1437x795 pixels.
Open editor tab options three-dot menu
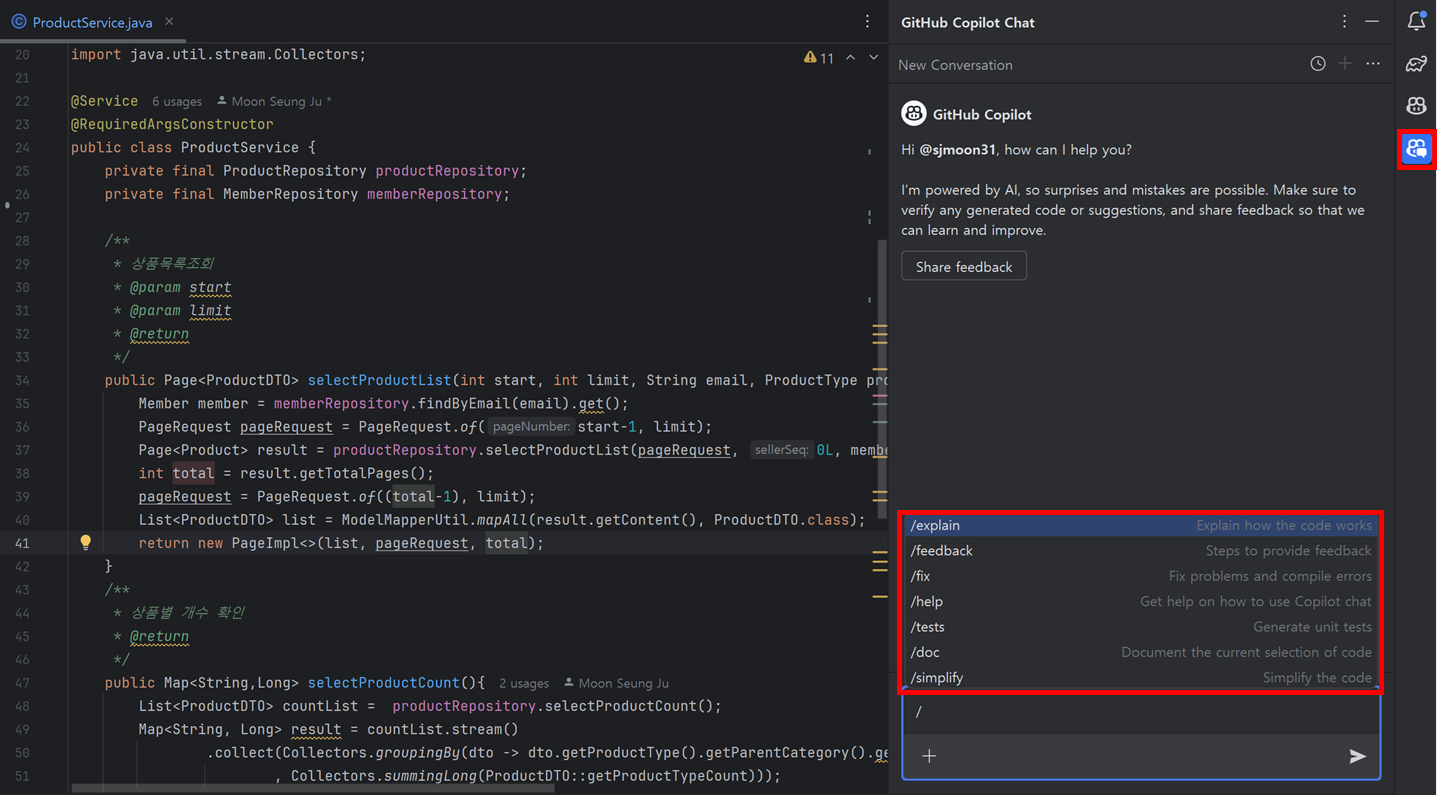(x=867, y=21)
